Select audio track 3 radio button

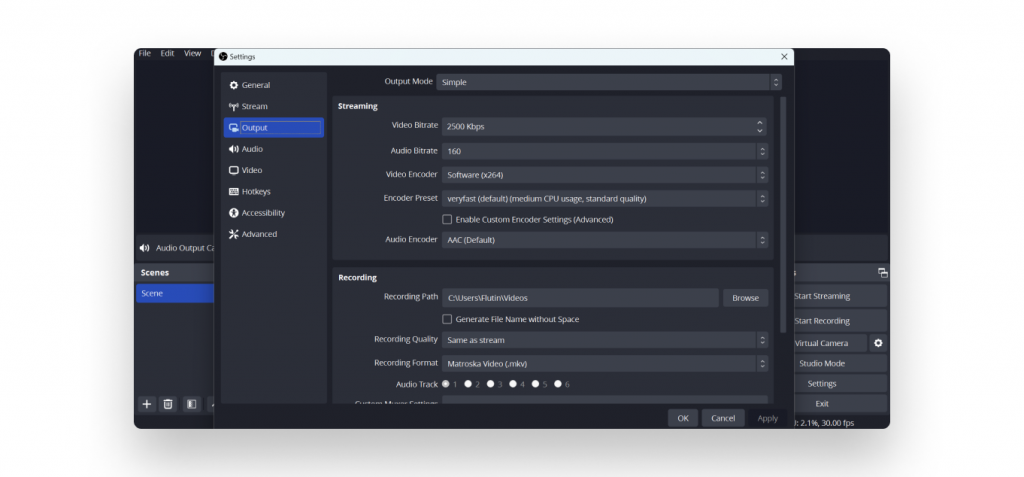490,384
